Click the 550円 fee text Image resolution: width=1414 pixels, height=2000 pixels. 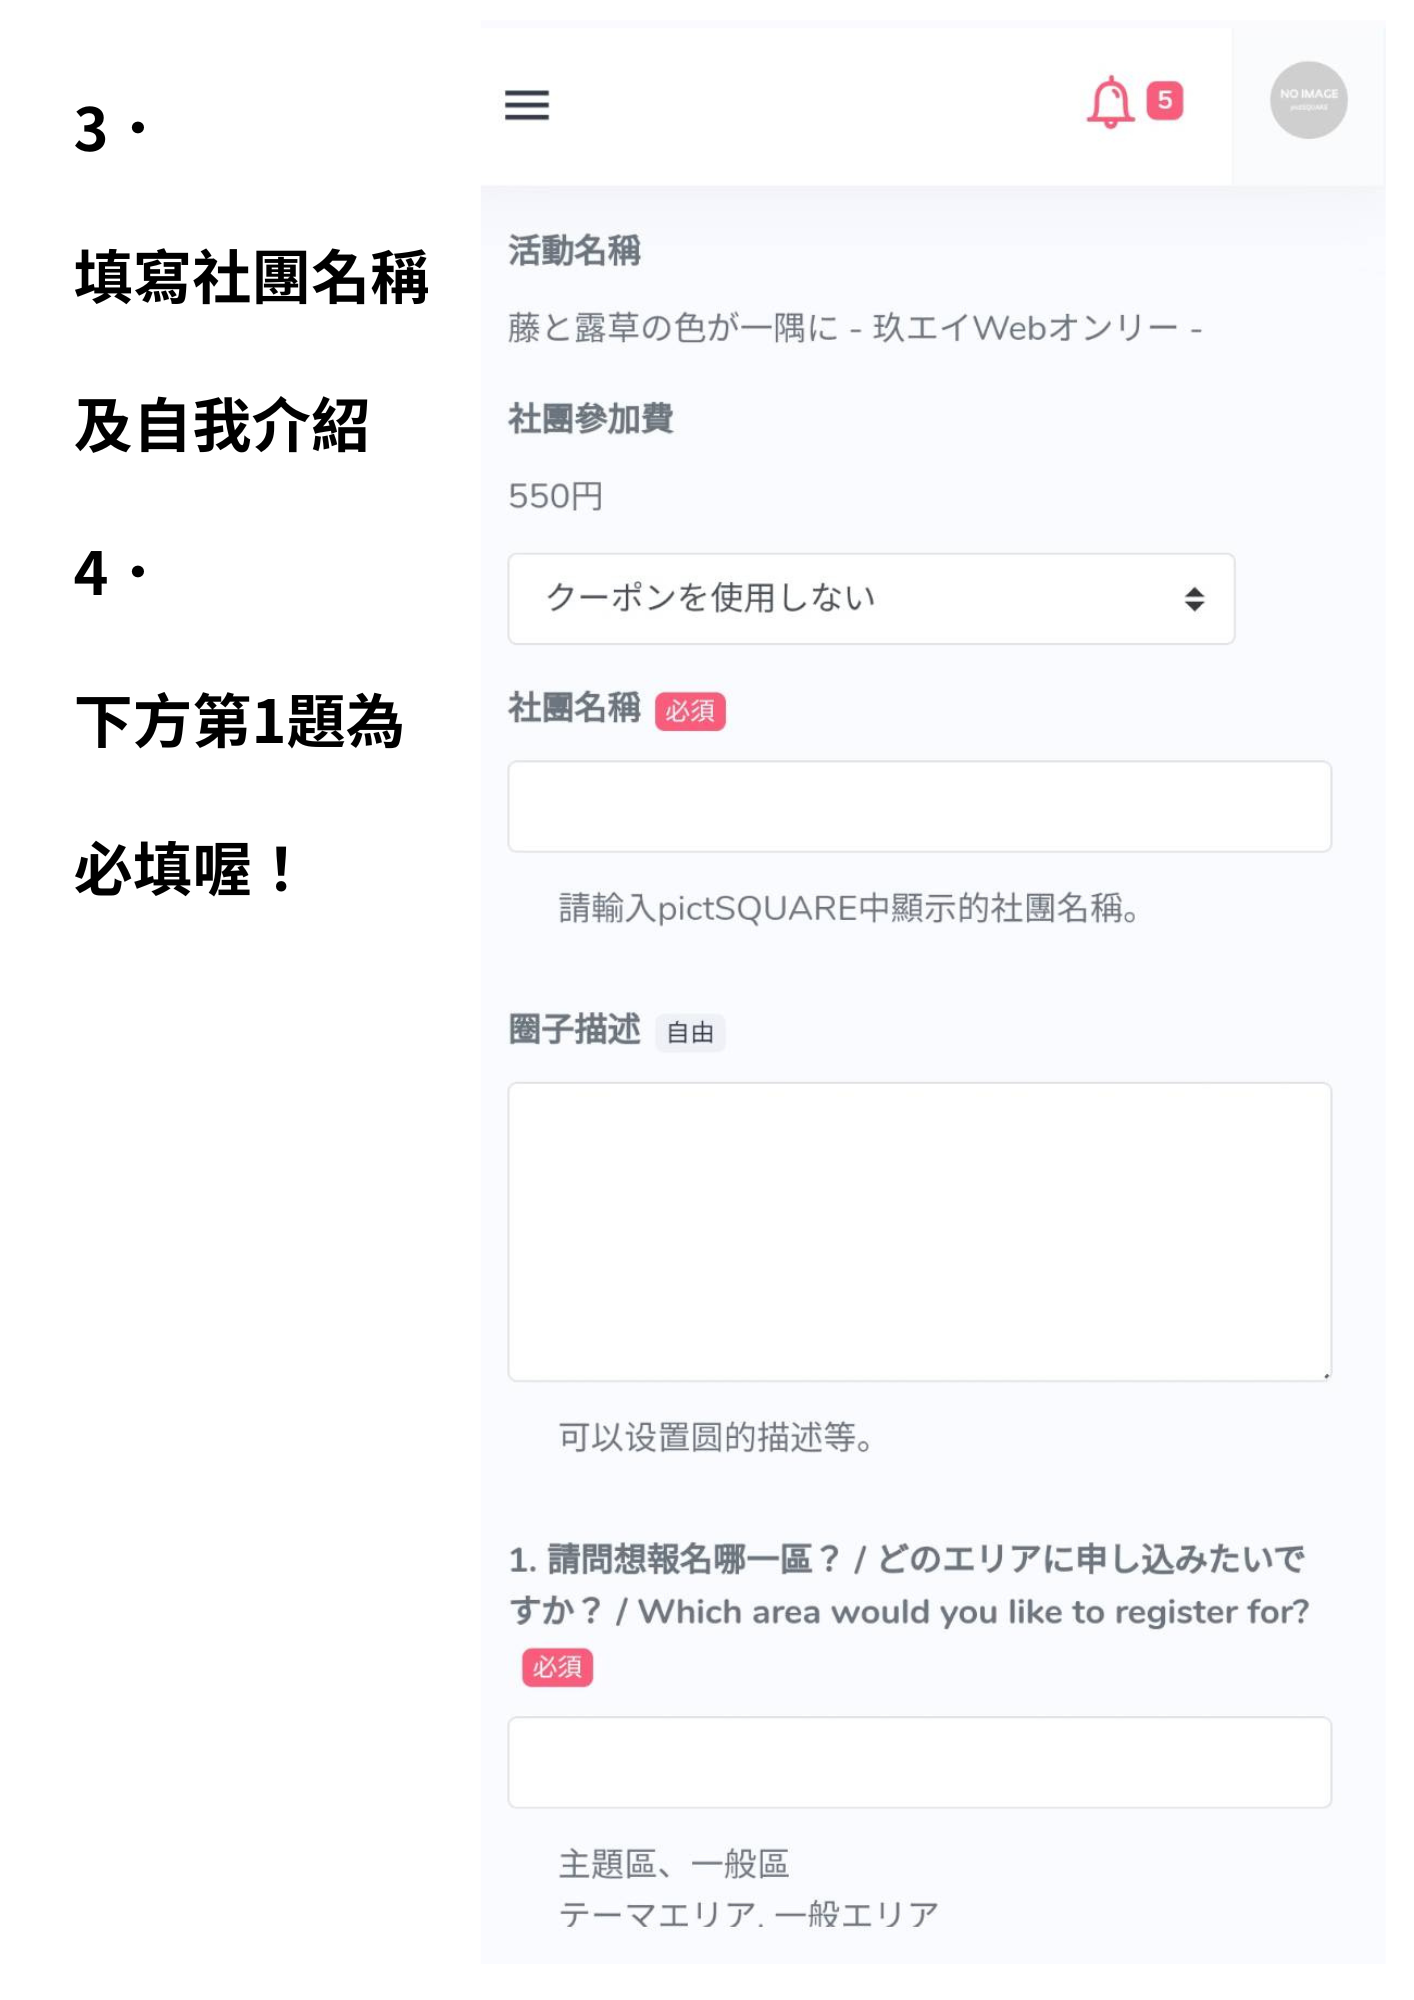556,496
